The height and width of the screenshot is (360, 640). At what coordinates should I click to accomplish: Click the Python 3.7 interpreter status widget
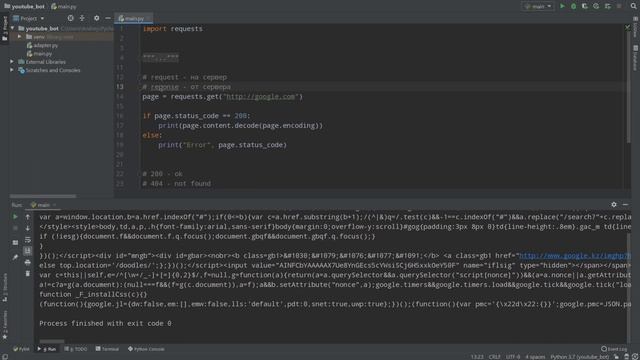(x=580, y=357)
